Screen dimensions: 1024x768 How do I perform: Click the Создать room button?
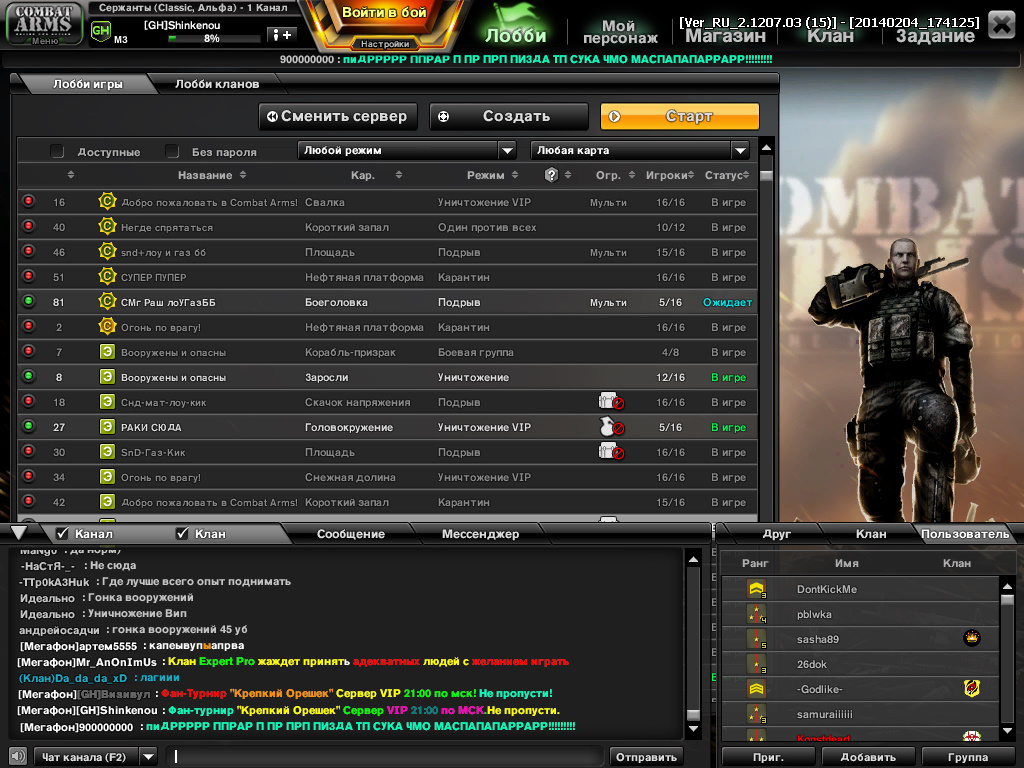[509, 116]
